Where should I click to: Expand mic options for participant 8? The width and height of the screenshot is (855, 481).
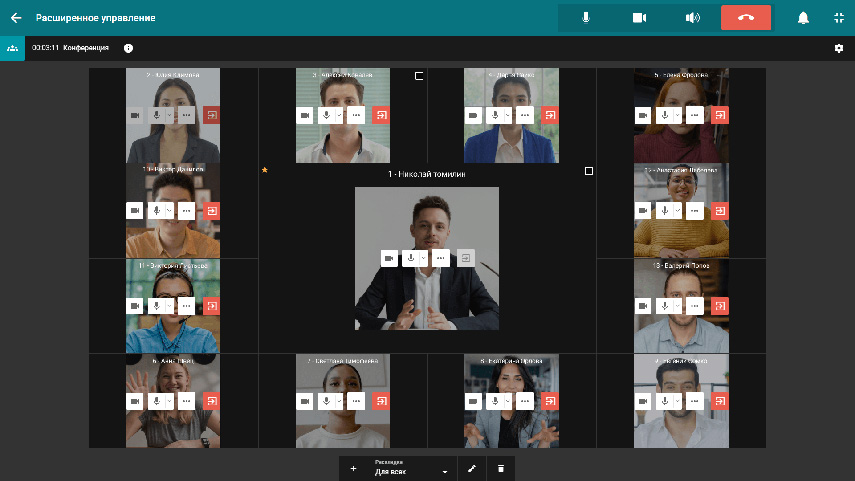point(508,401)
